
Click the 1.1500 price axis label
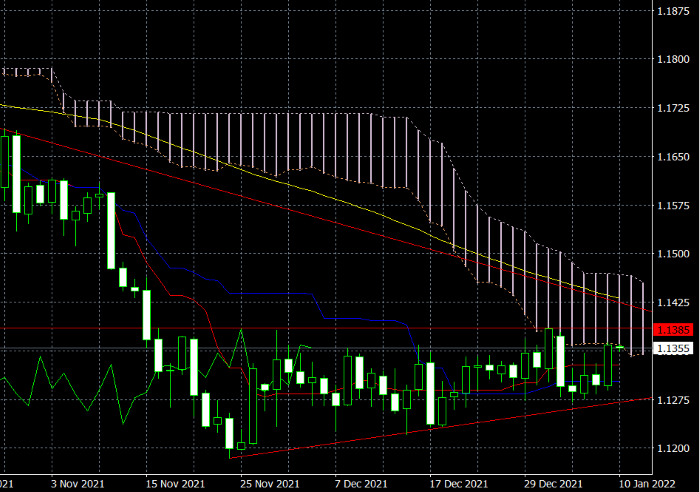click(x=673, y=254)
